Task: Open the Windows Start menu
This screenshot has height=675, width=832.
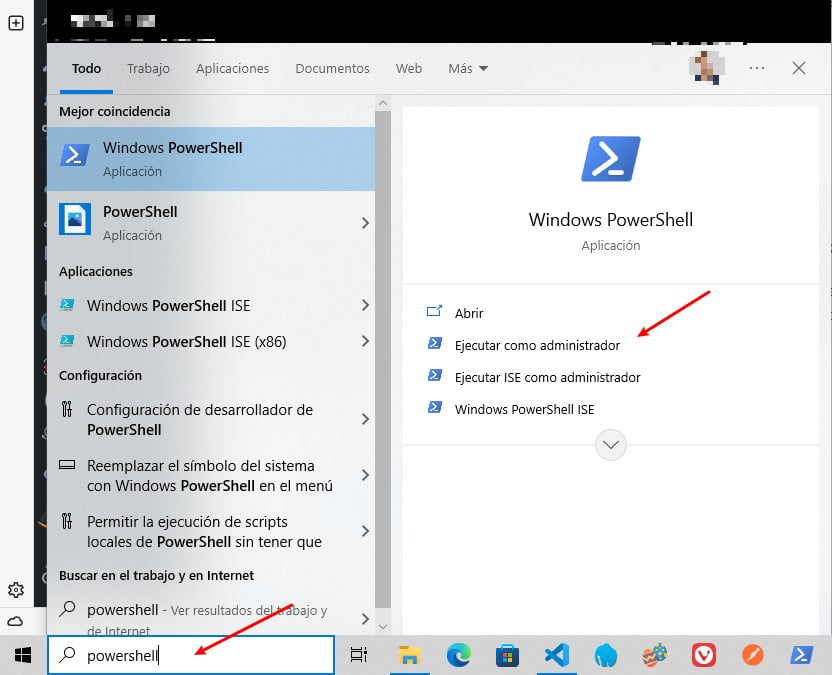Action: point(23,655)
